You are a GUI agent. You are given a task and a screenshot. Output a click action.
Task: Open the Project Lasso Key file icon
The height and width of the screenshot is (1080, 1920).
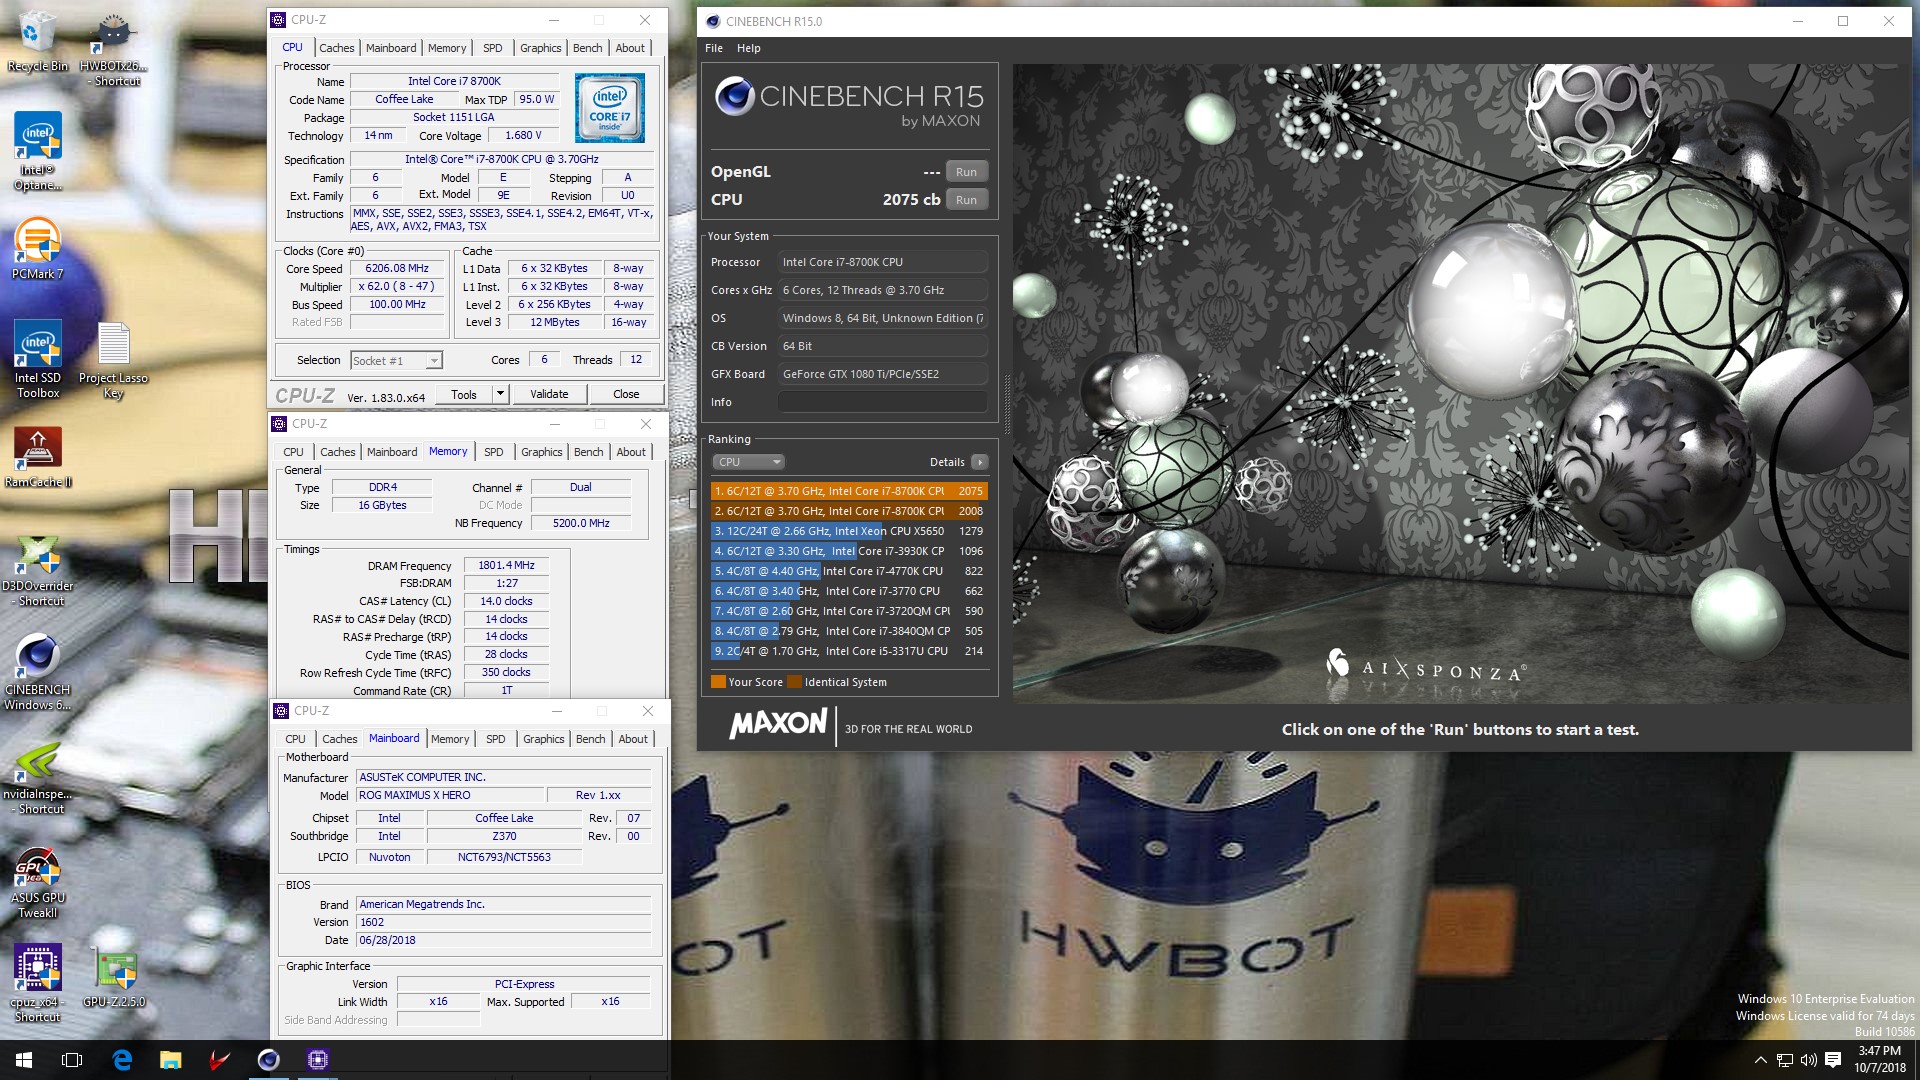click(x=113, y=360)
